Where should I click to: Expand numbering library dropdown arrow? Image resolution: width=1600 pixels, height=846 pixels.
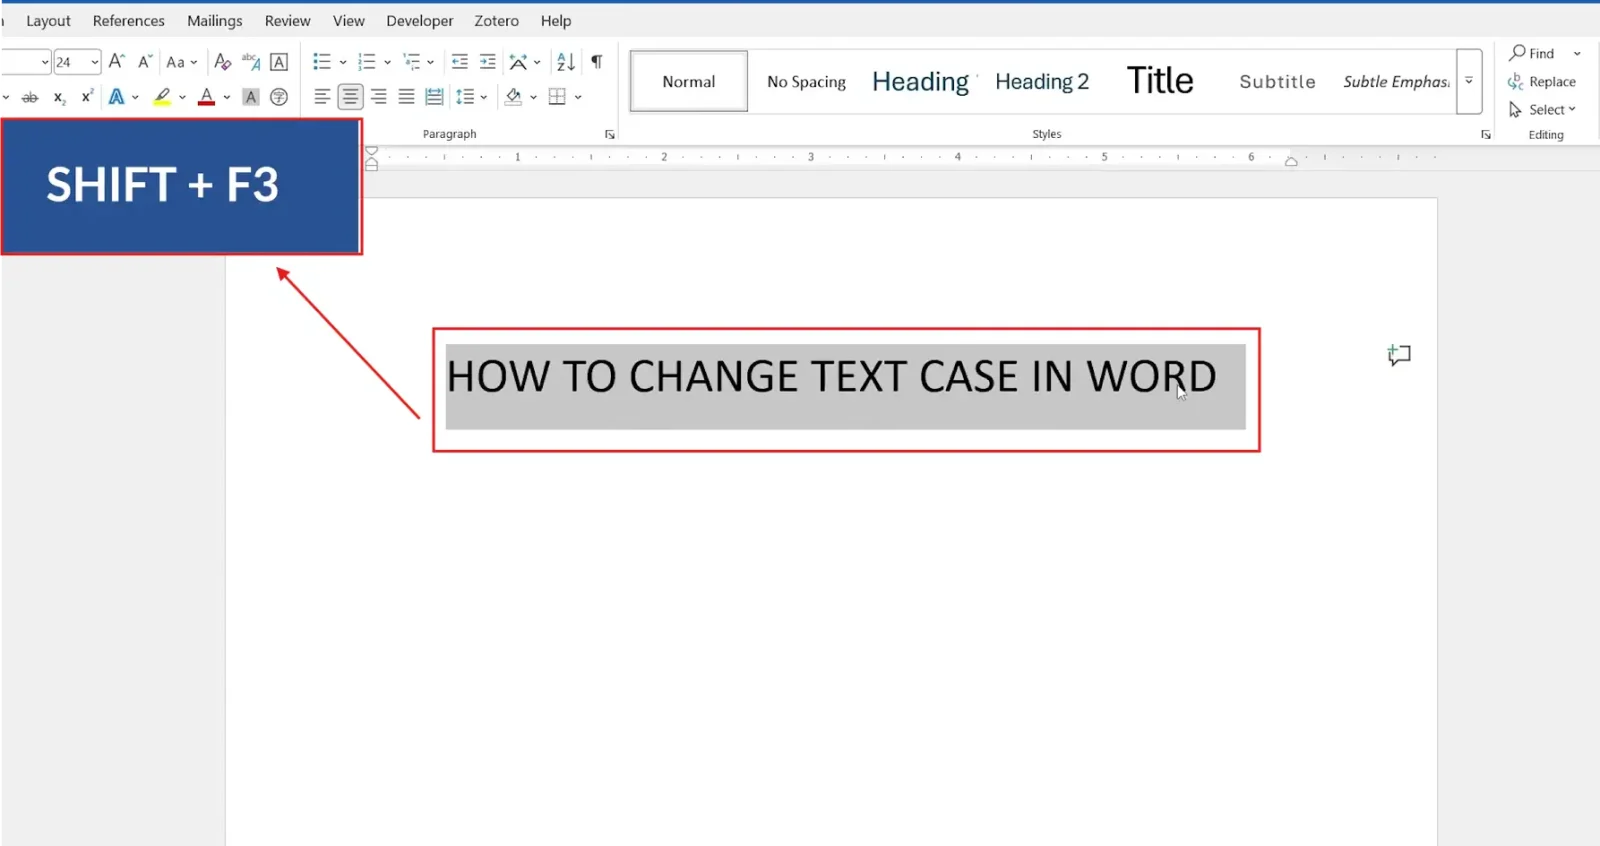coord(387,62)
